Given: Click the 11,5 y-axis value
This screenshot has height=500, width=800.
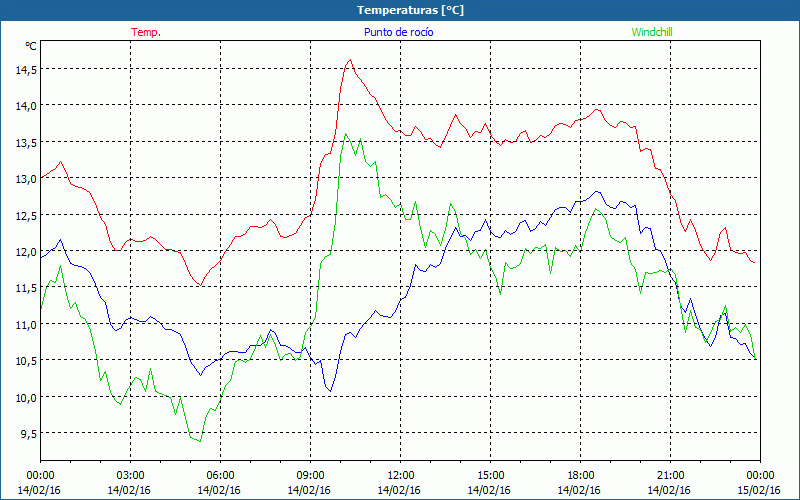Looking at the screenshot, I should coord(26,288).
